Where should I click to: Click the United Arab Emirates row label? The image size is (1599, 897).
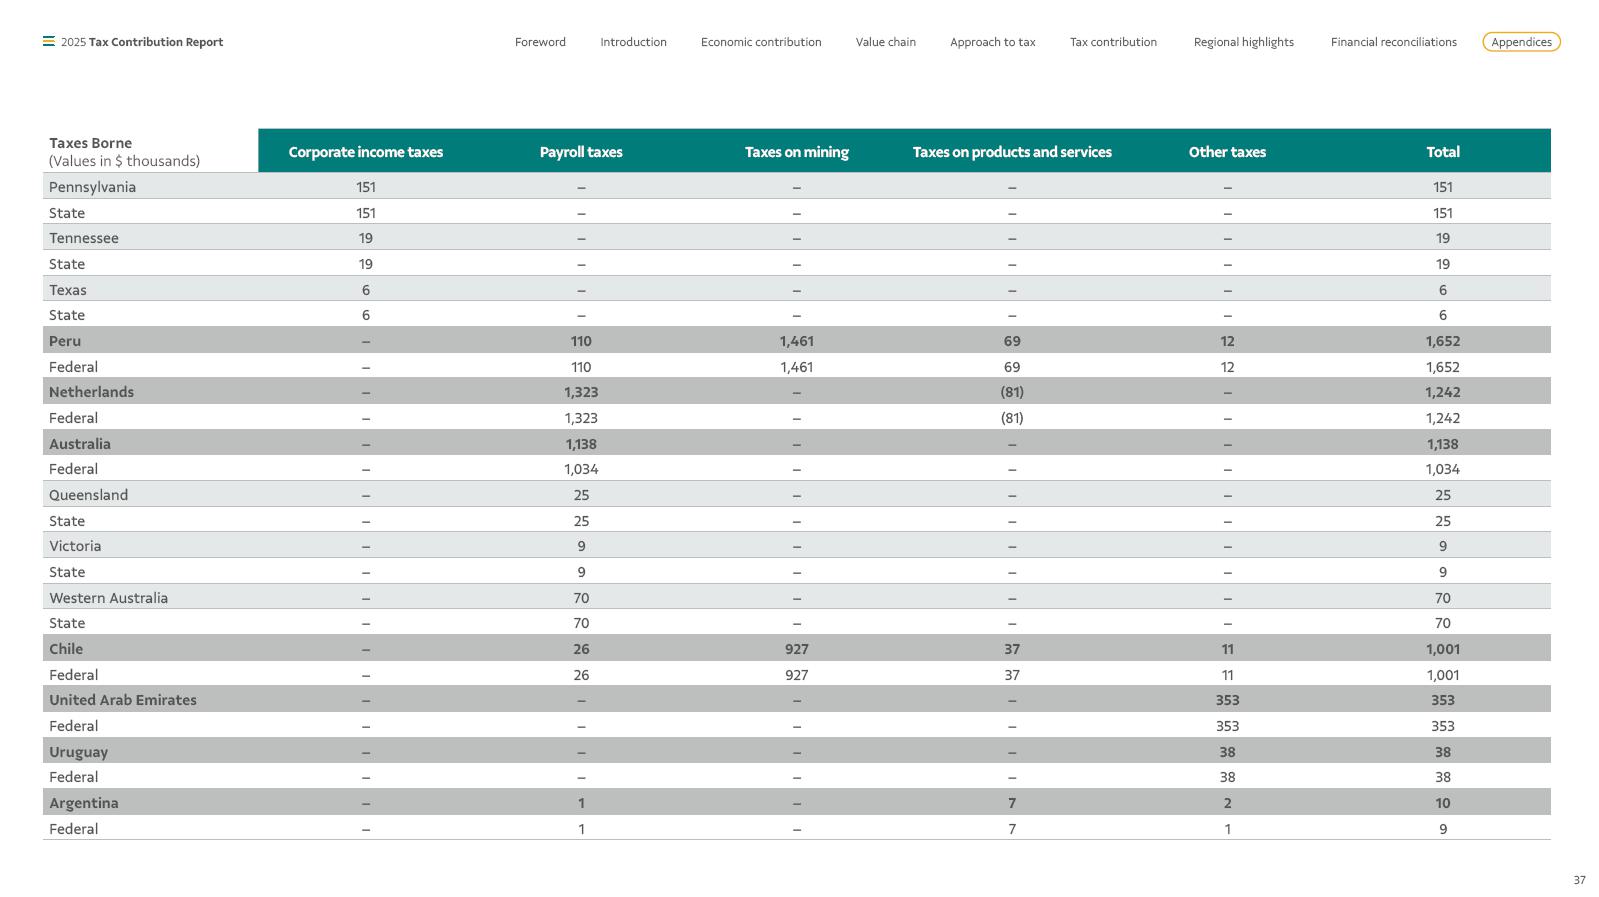click(x=123, y=700)
